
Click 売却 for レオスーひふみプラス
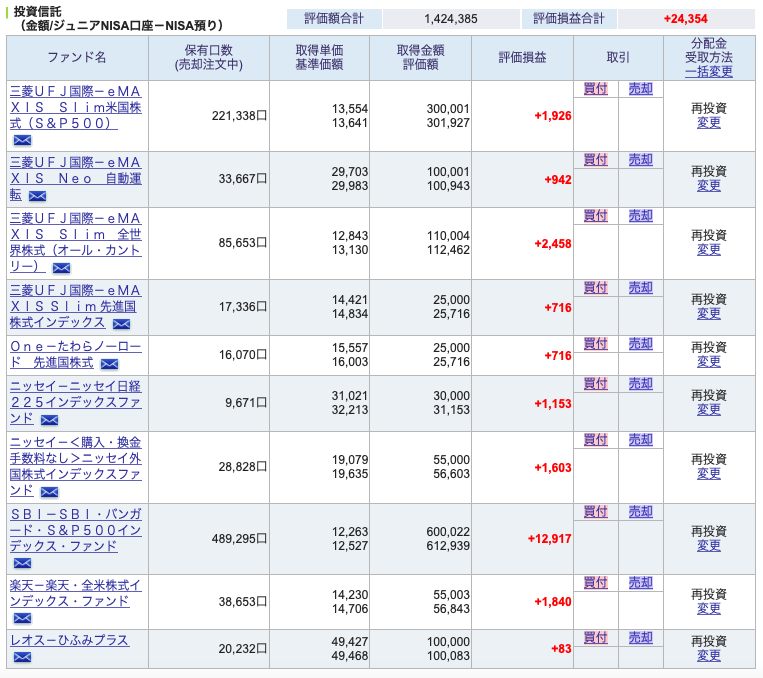[x=640, y=638]
